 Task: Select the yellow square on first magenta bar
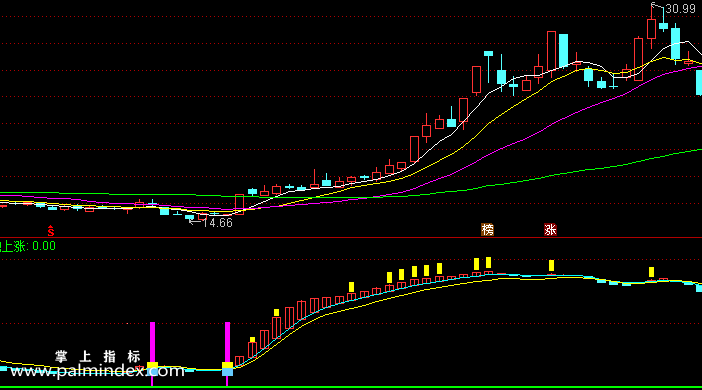(x=152, y=365)
